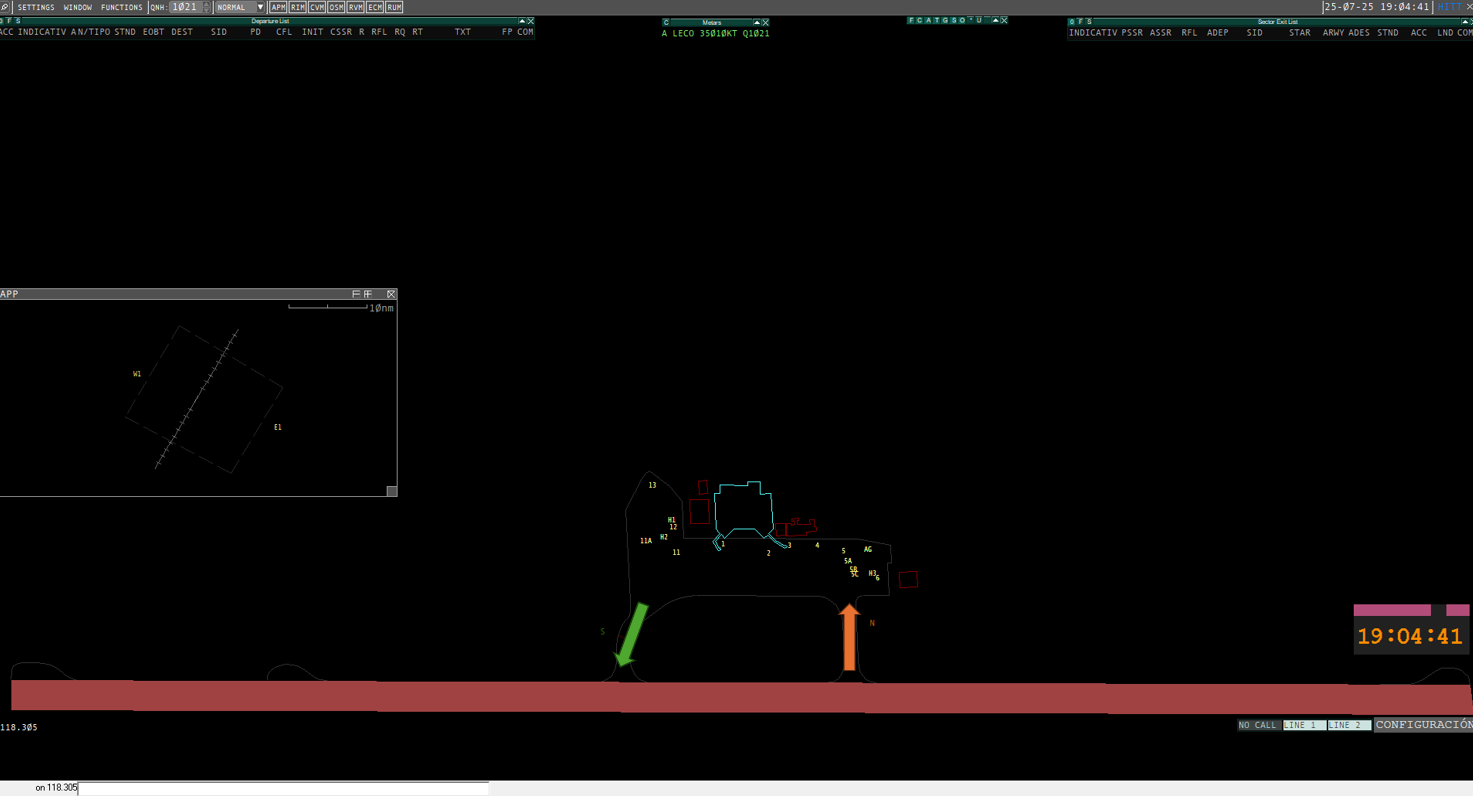Click the HITT label in top bar
The height and width of the screenshot is (797, 1473).
coord(1448,7)
